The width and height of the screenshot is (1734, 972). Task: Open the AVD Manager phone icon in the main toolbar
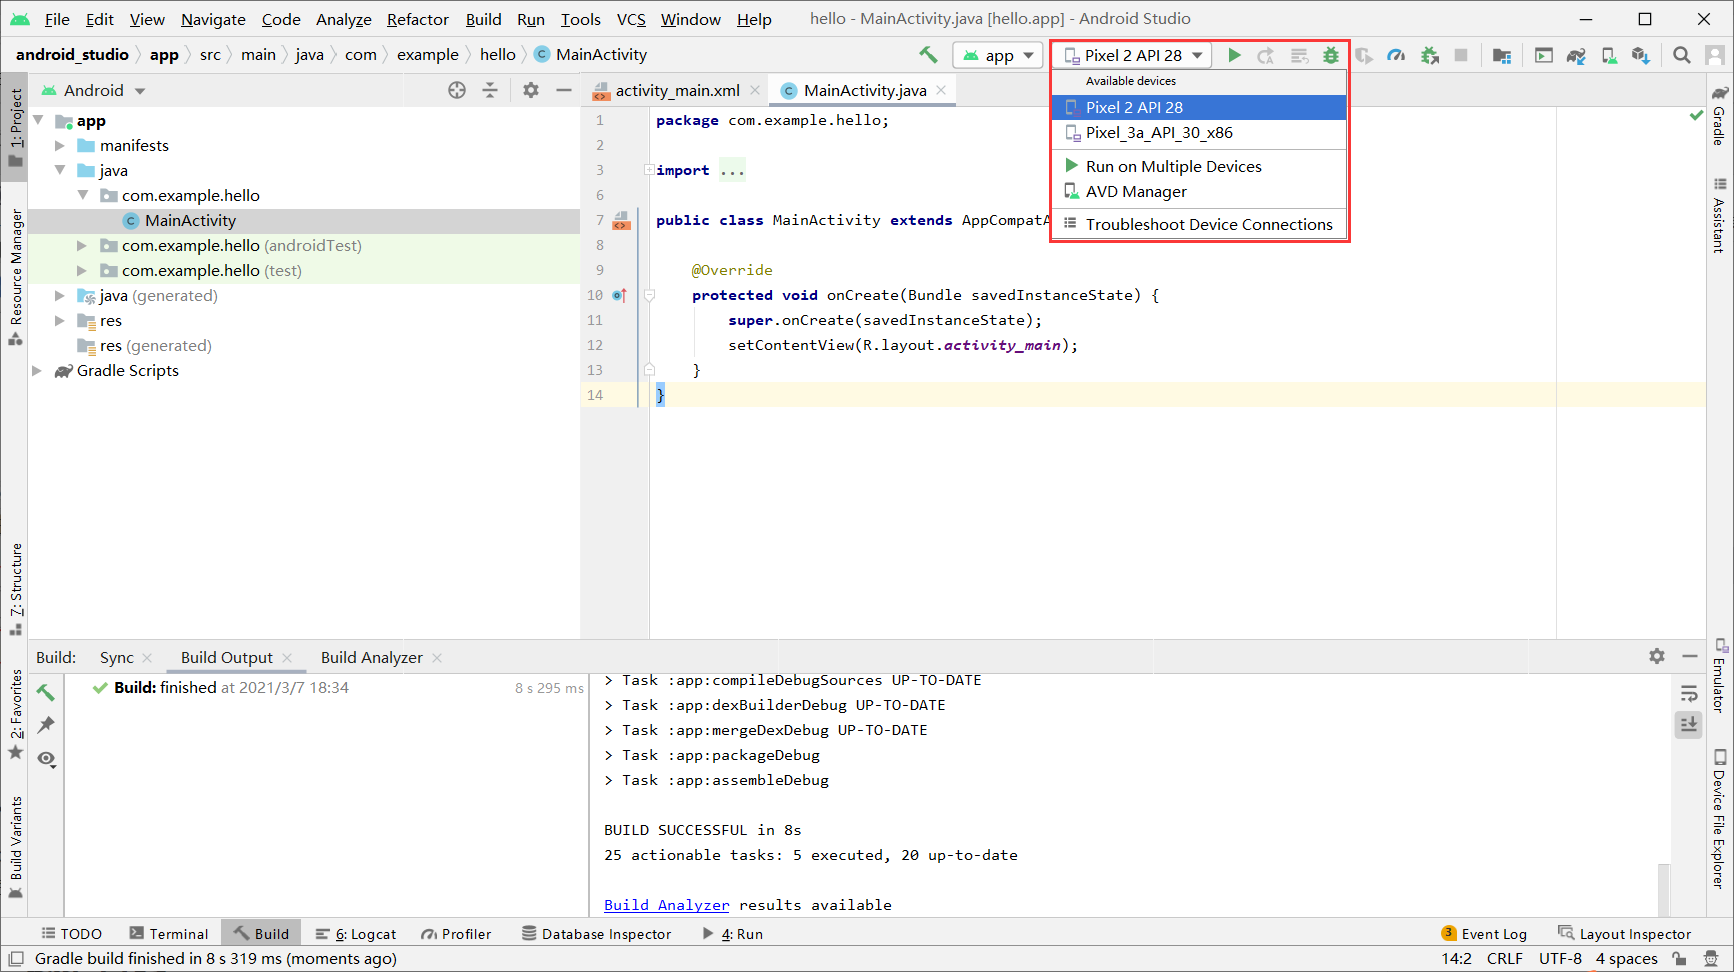pyautogui.click(x=1609, y=55)
